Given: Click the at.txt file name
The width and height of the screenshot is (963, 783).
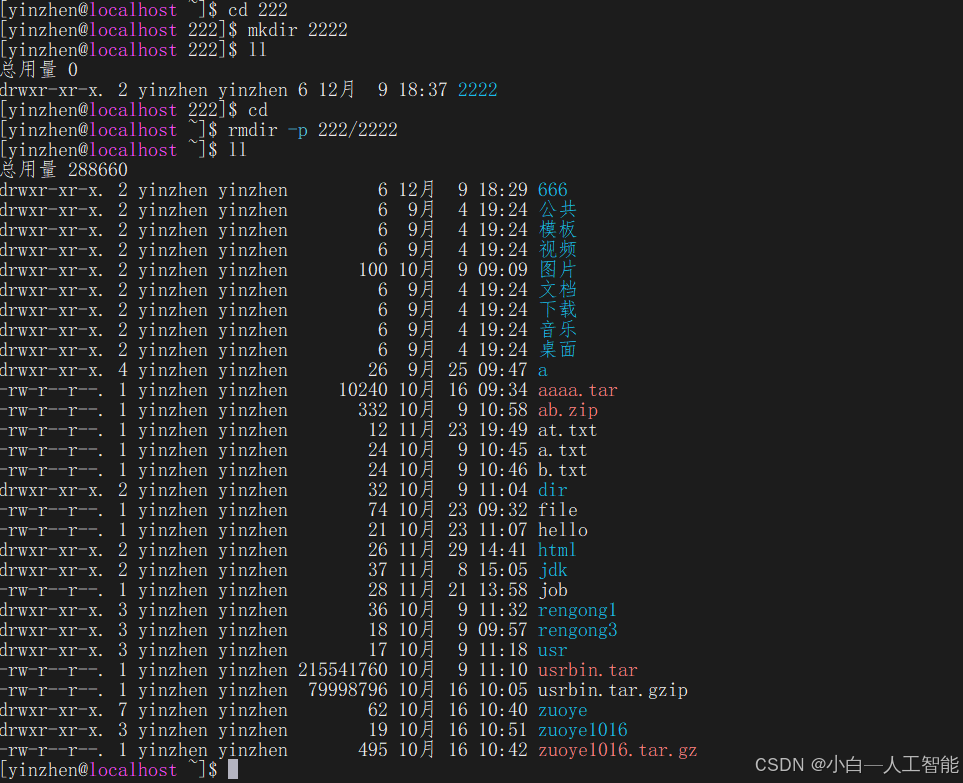Looking at the screenshot, I should tap(567, 430).
